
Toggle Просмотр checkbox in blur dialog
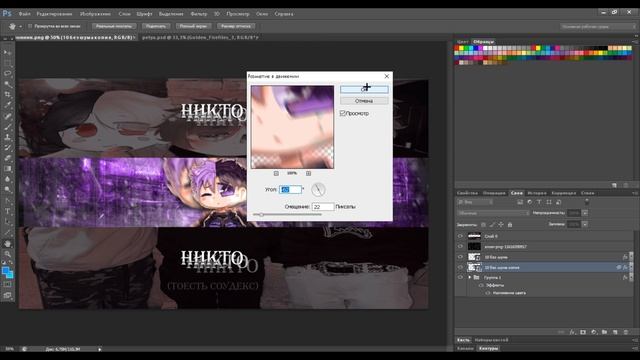click(342, 113)
